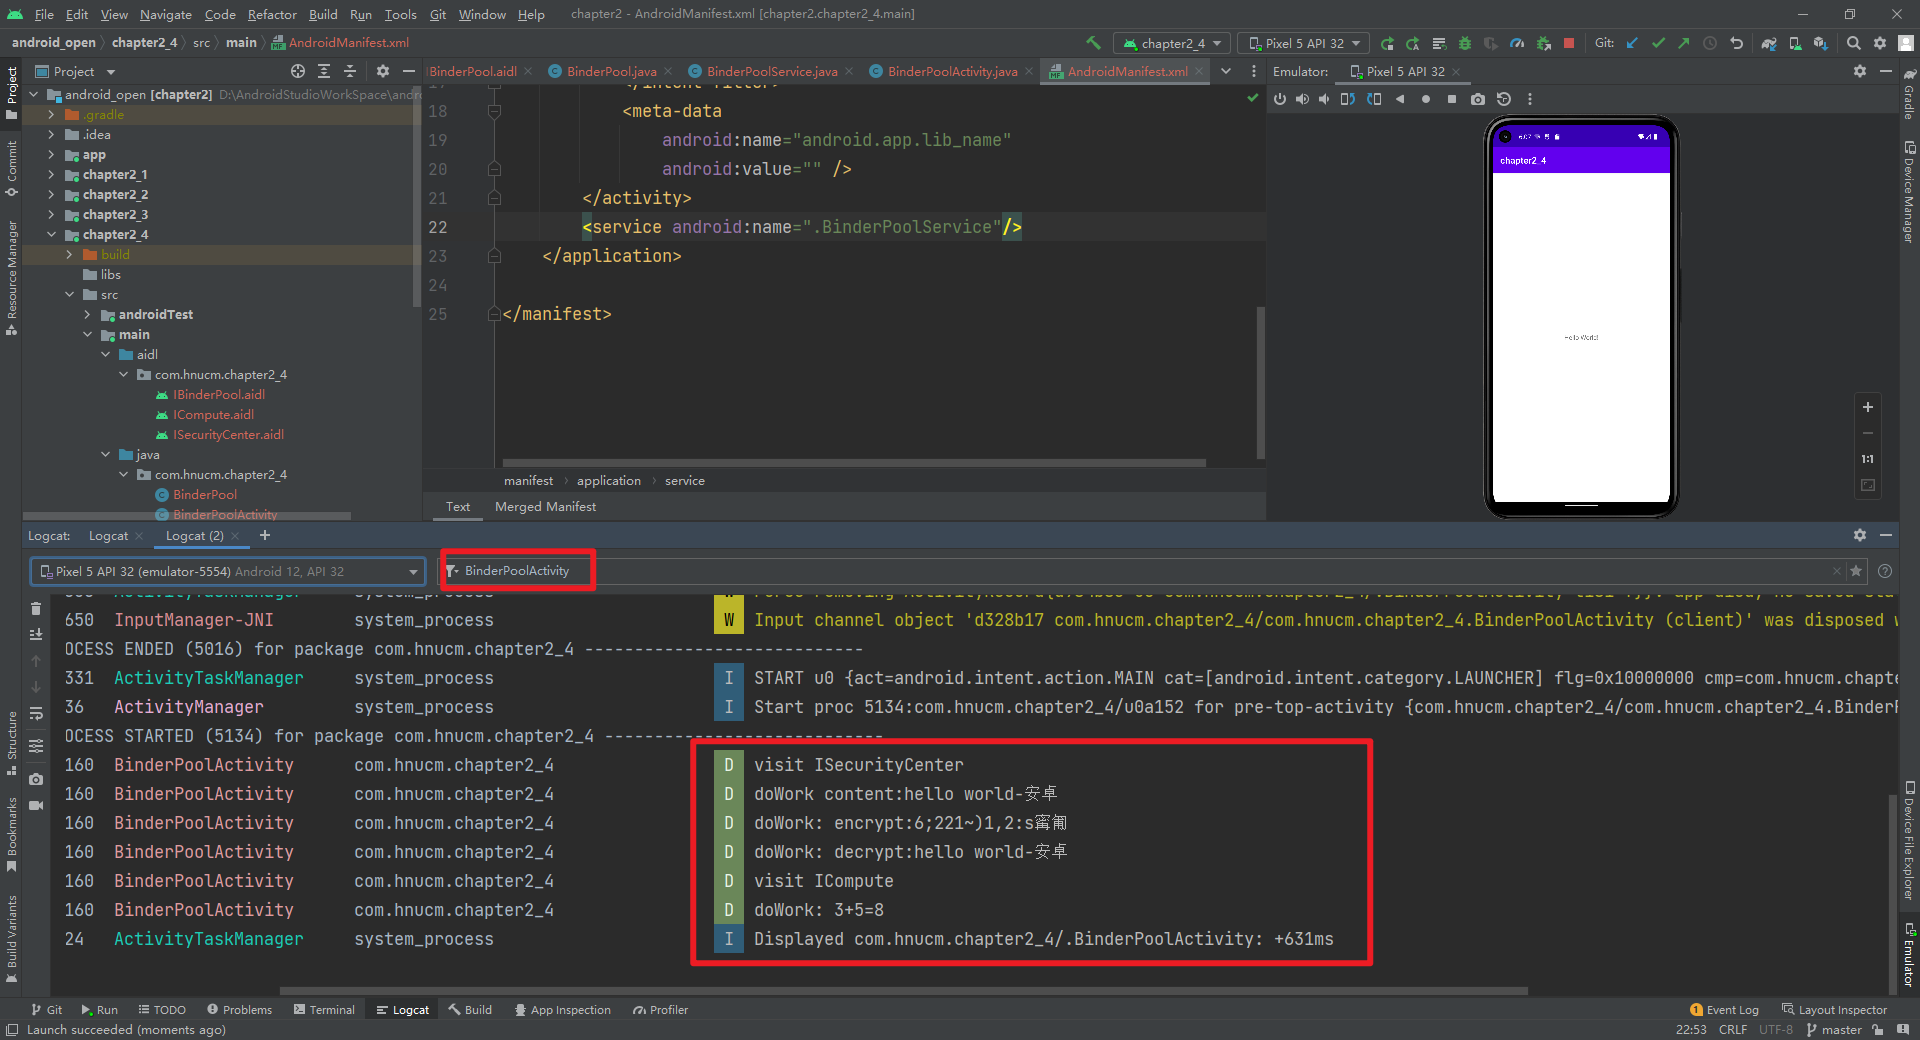Open the Event Log

[1724, 1010]
